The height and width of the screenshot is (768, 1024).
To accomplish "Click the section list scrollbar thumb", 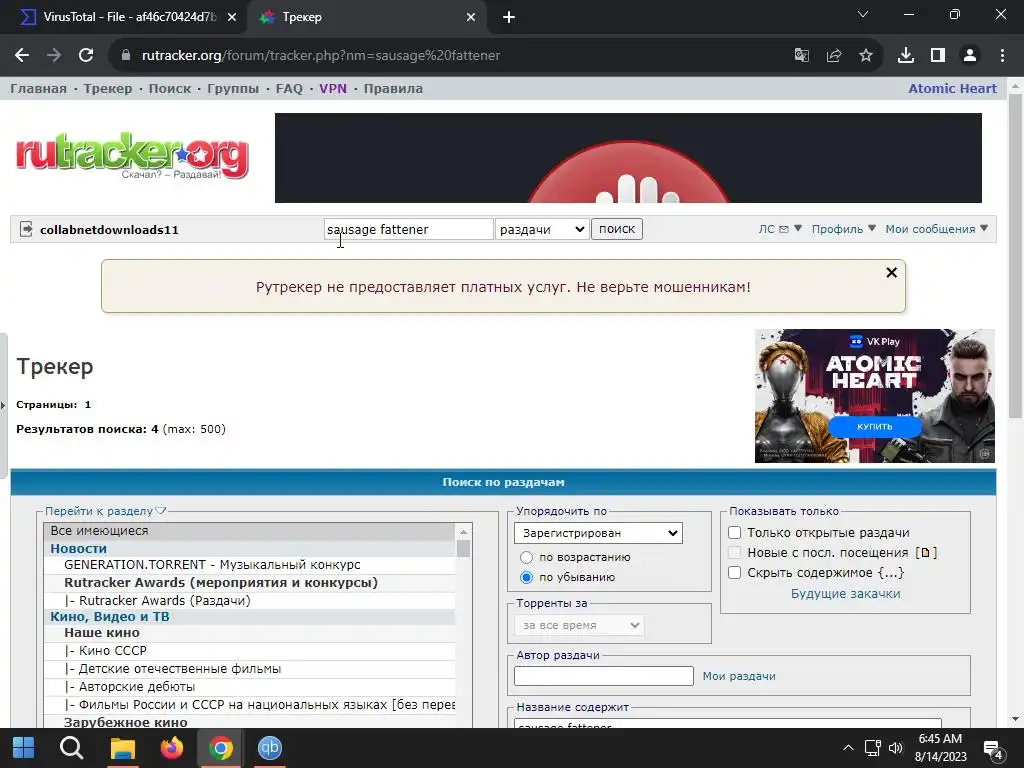I will click(464, 547).
